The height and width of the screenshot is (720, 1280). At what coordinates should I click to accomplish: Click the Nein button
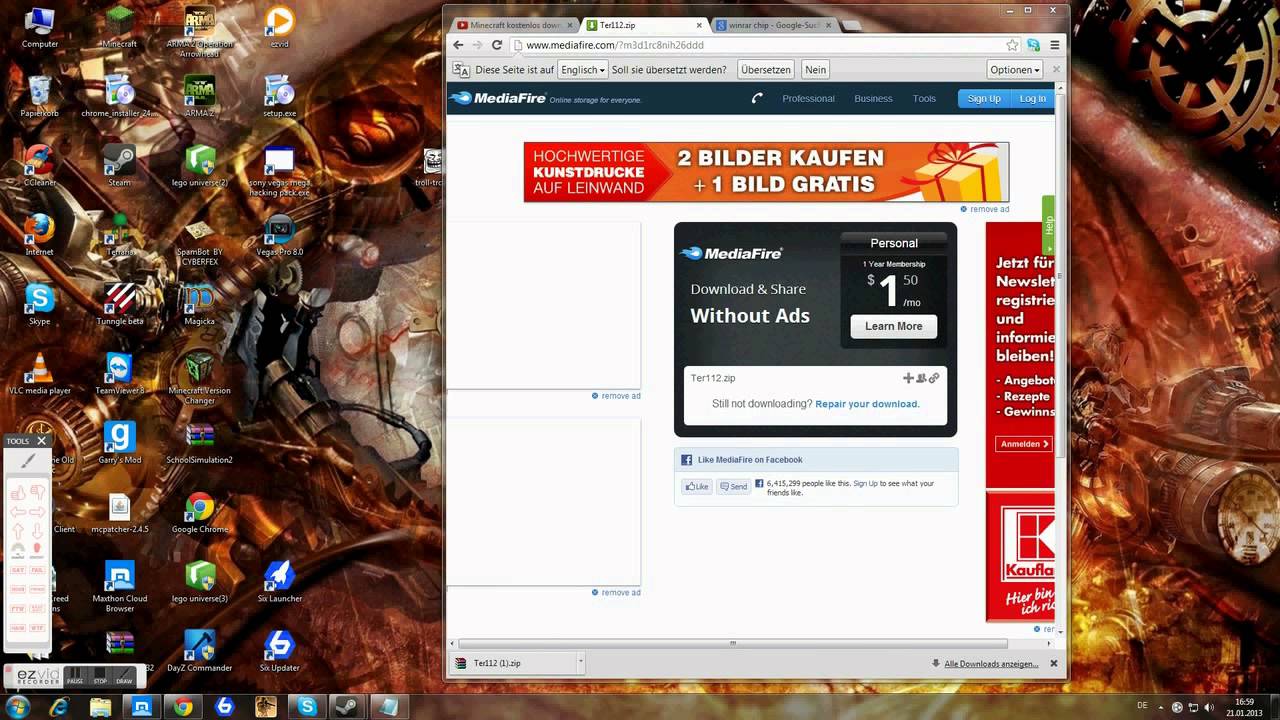tap(816, 70)
